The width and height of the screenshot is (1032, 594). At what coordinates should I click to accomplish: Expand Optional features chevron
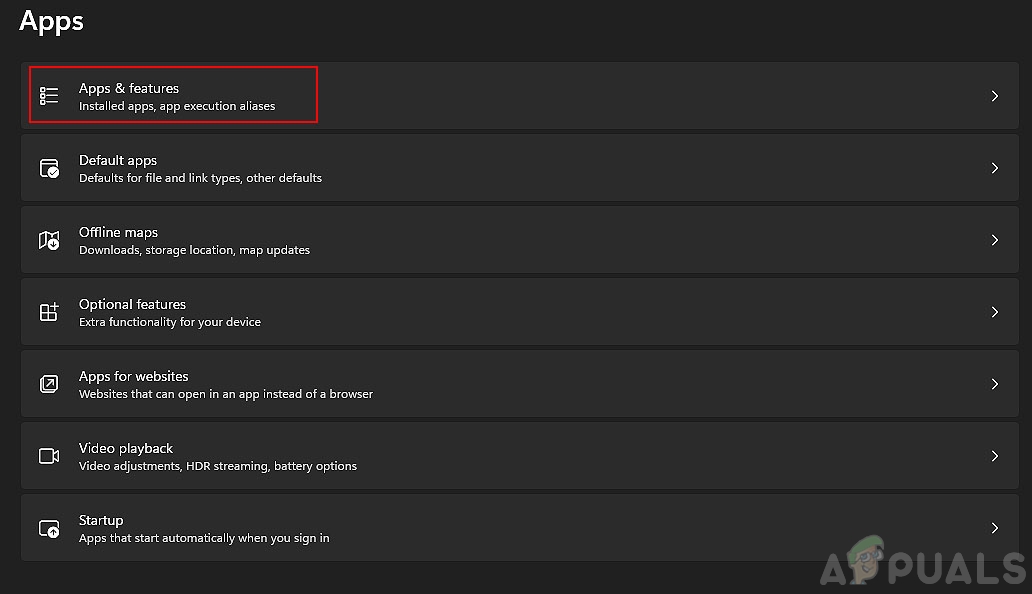pos(994,312)
